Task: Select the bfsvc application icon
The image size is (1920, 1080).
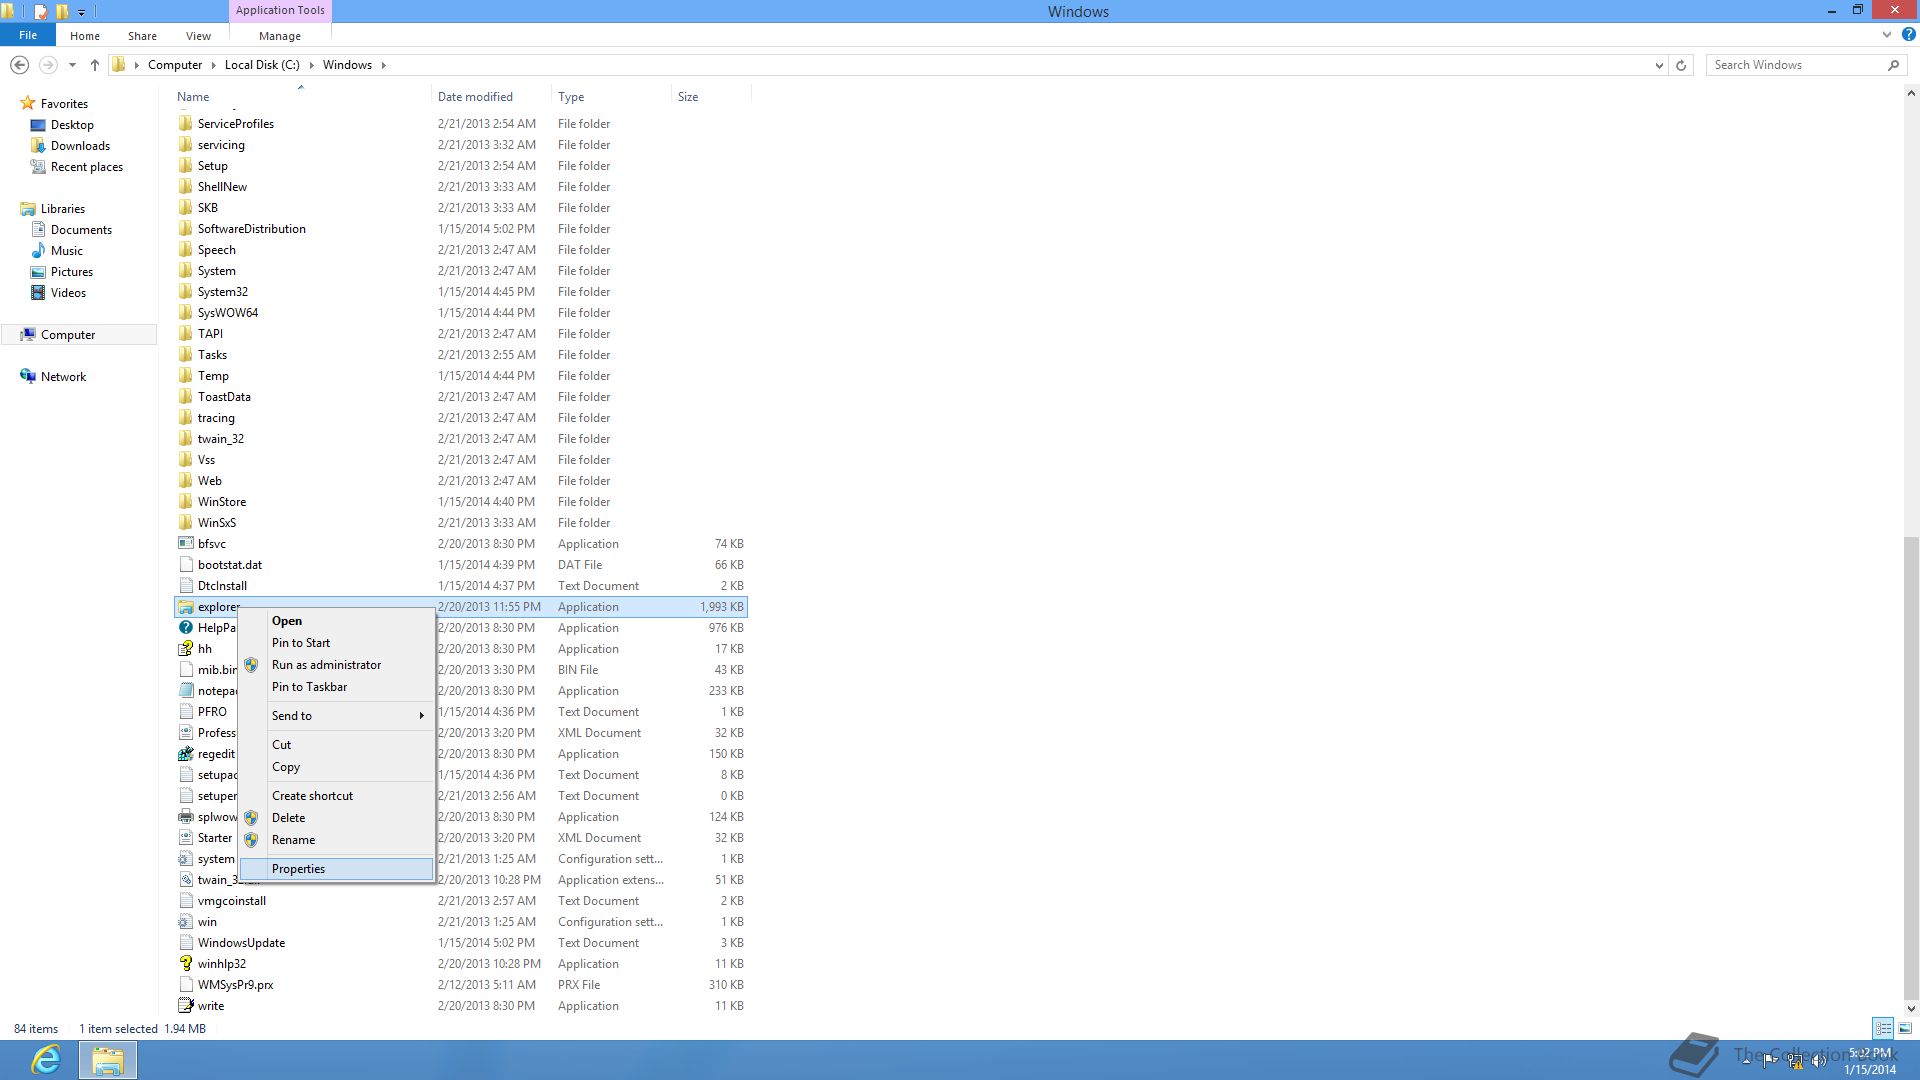Action: [x=186, y=544]
